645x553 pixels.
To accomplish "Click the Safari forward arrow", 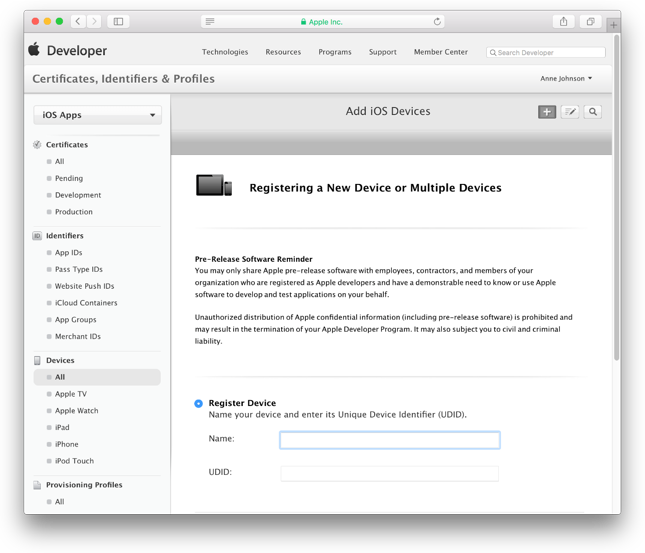I will [x=94, y=21].
